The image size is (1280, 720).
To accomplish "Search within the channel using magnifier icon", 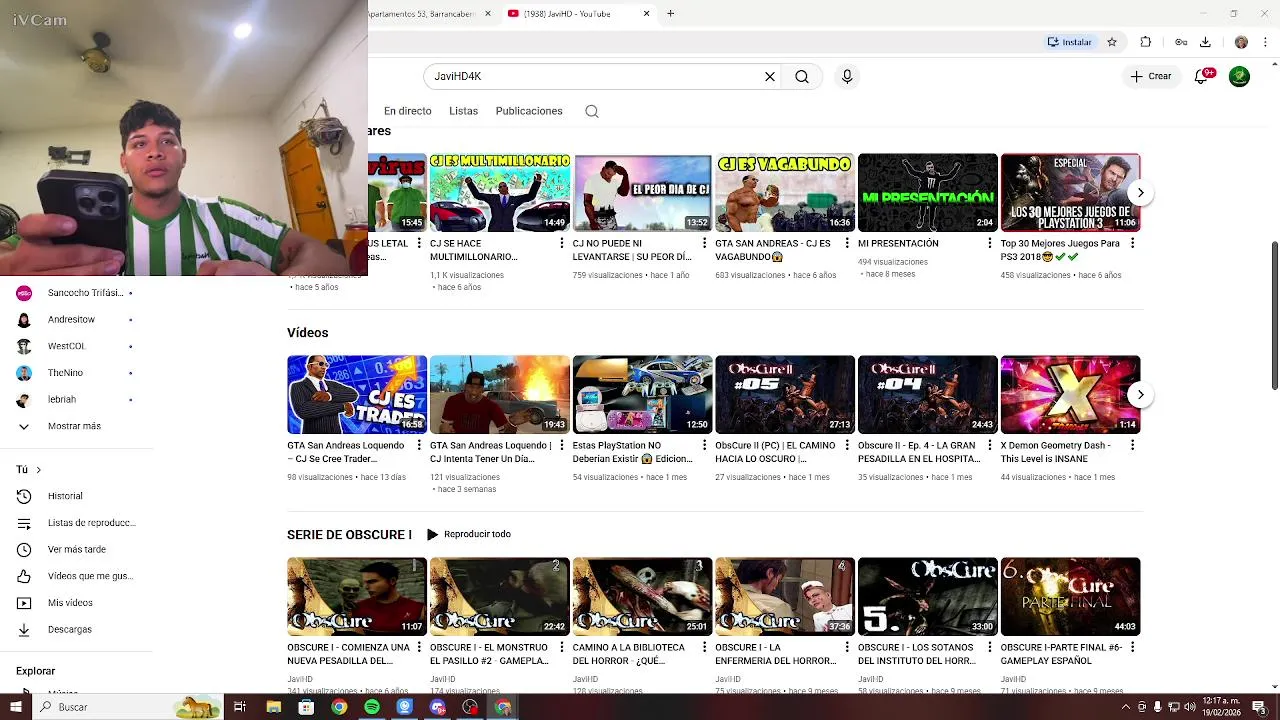I will [x=592, y=111].
